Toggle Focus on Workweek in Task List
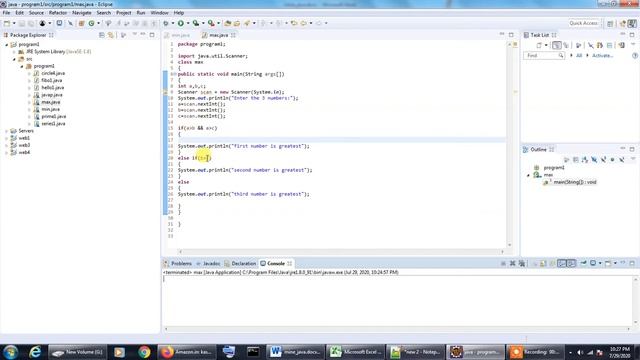The width and height of the screenshot is (640, 360). pos(578,45)
